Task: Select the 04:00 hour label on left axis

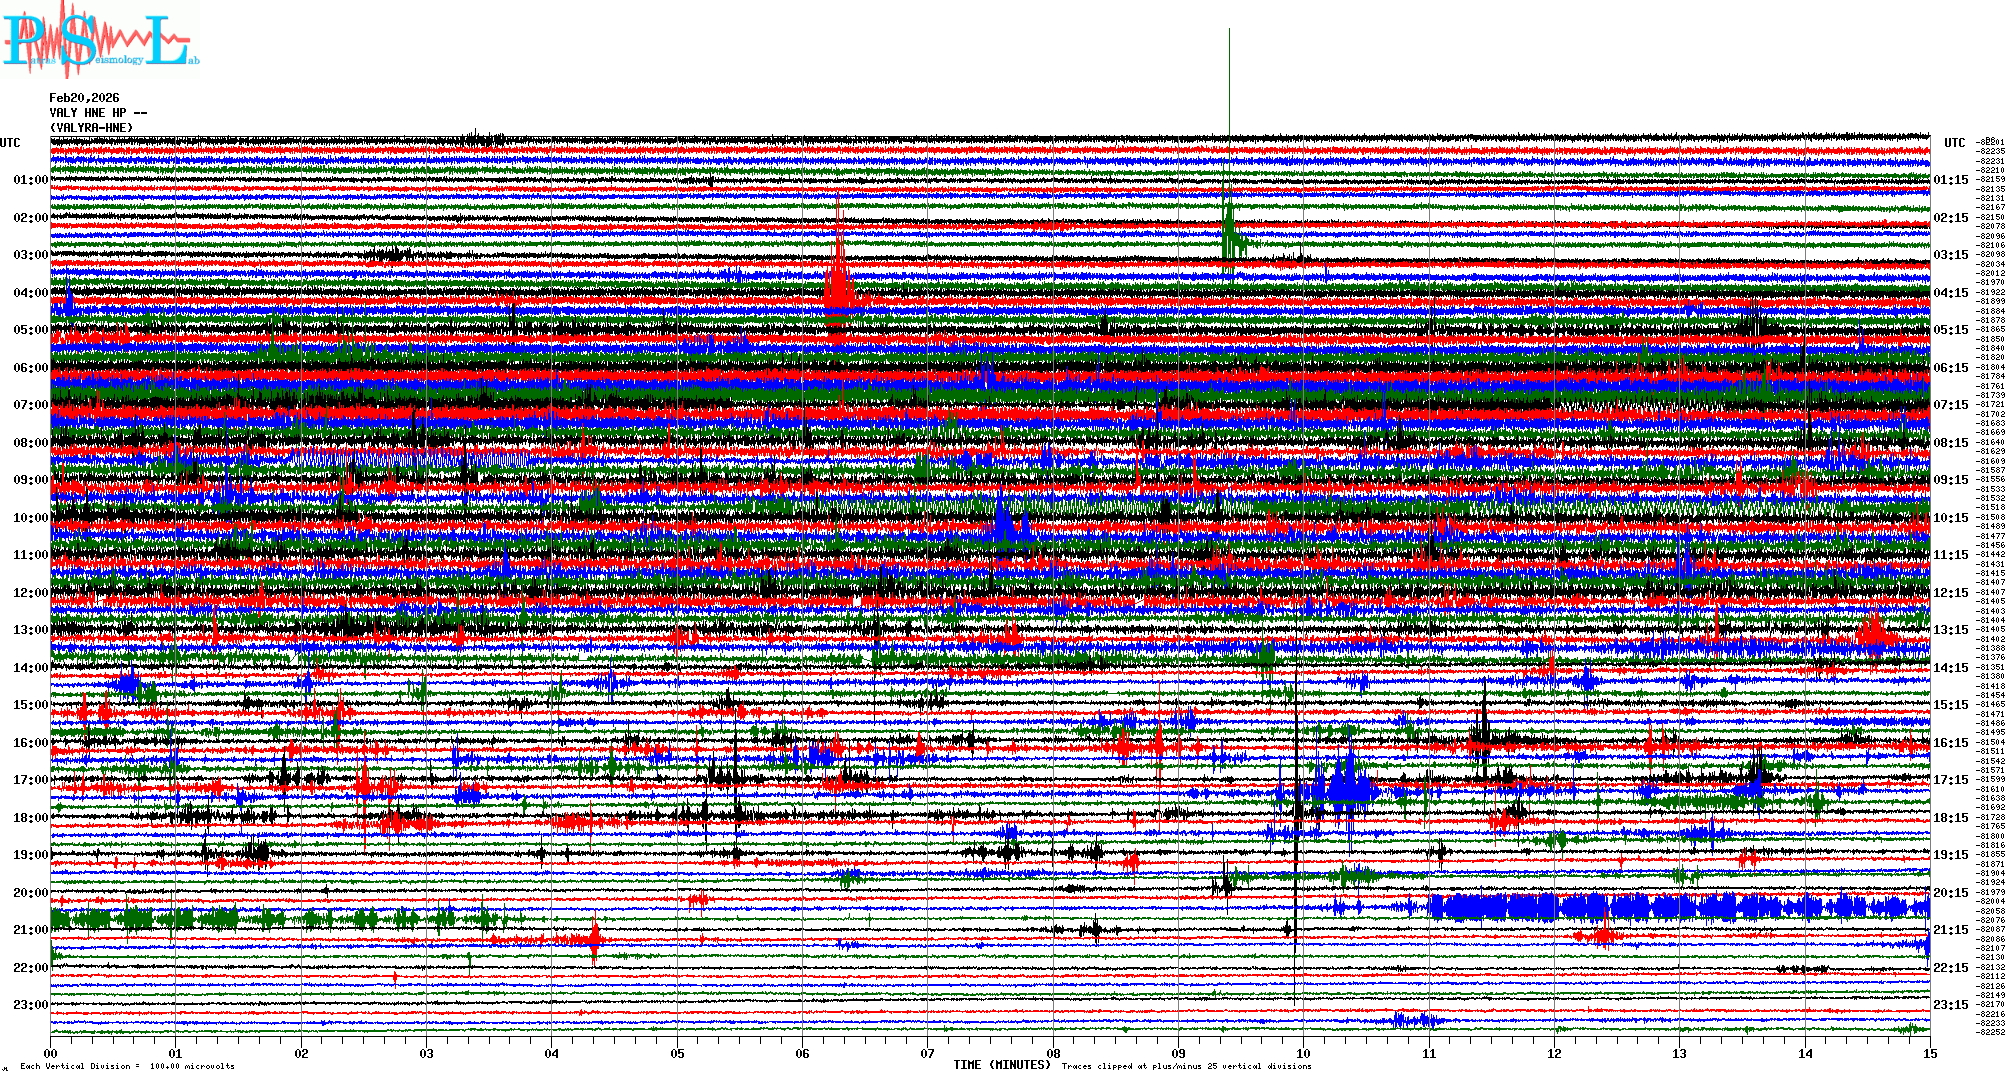Action: point(30,293)
